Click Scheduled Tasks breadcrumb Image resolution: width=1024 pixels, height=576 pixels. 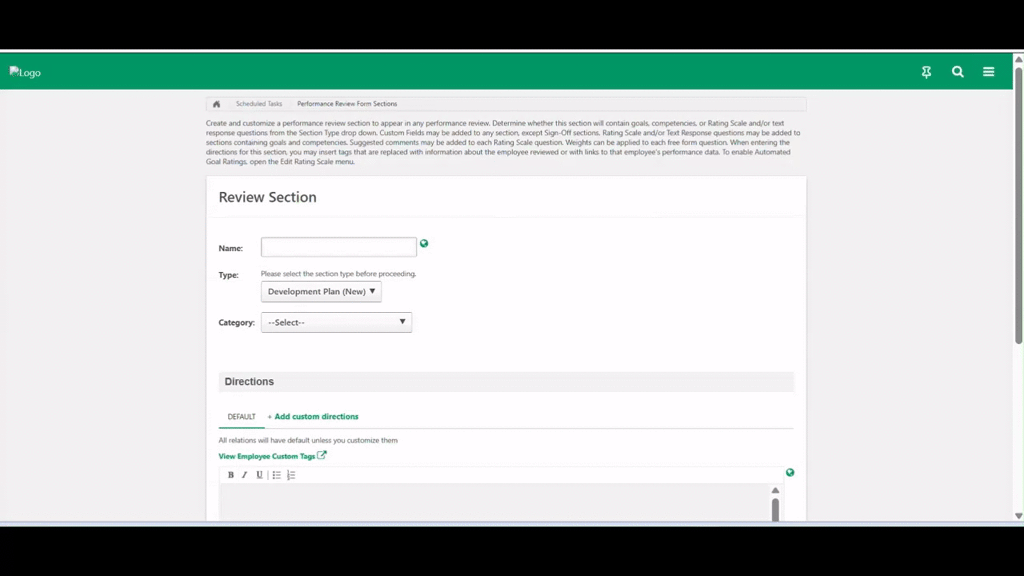click(259, 104)
